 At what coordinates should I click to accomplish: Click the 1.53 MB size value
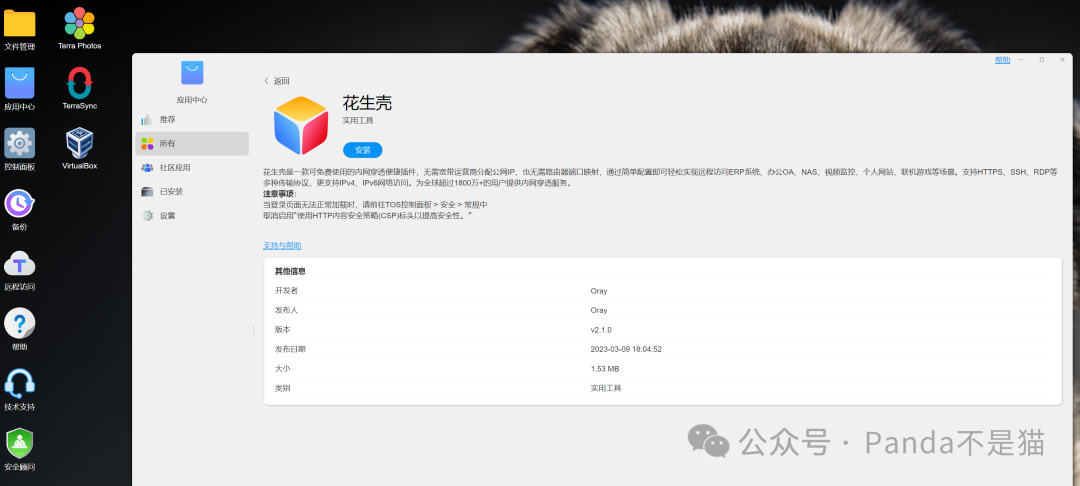click(605, 369)
